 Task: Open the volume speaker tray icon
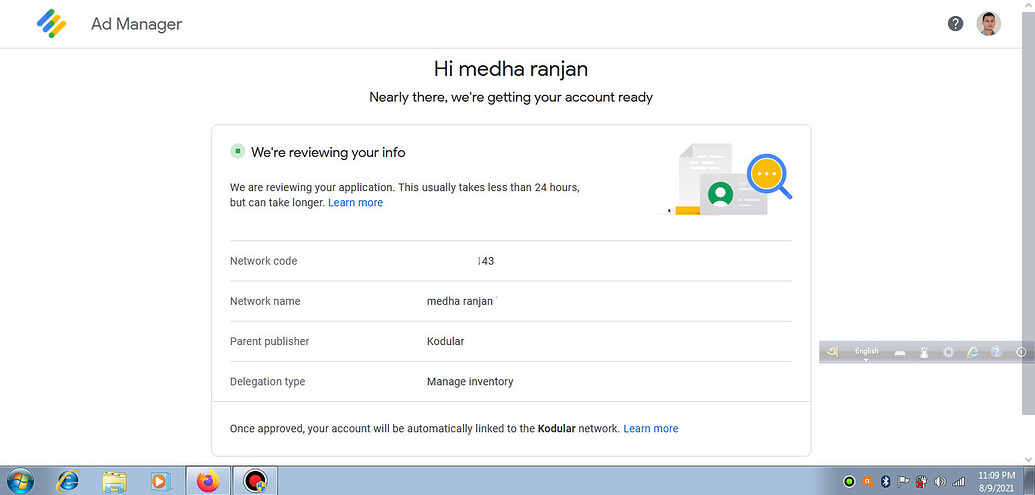pos(940,481)
